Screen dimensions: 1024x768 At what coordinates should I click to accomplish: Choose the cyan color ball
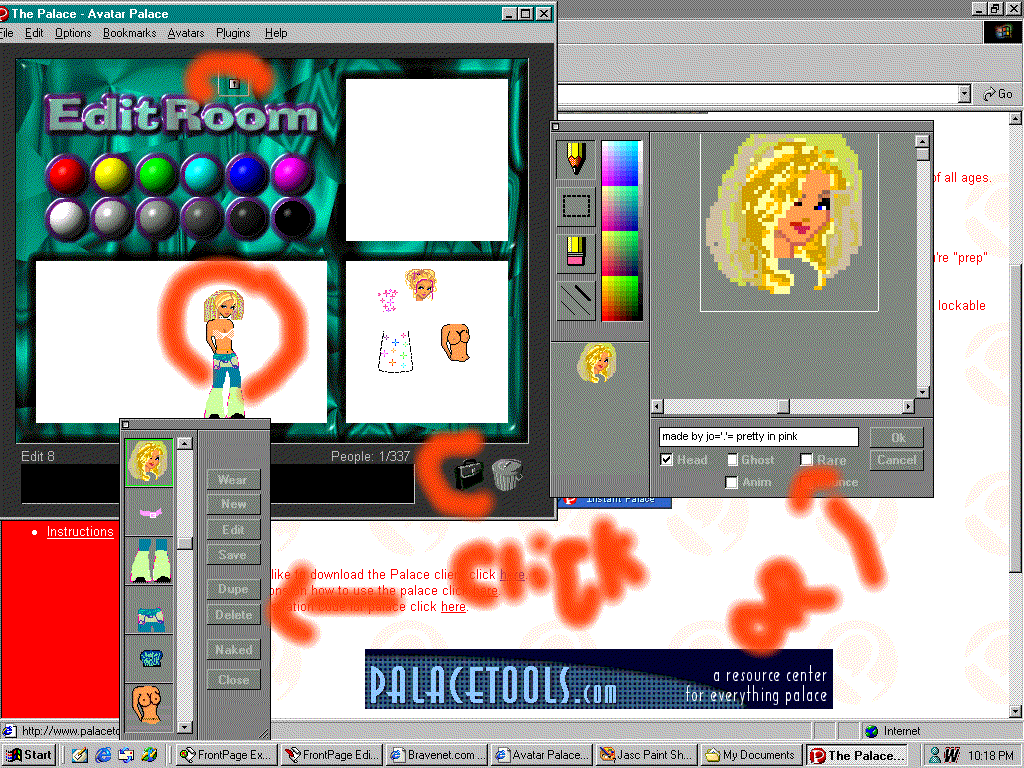[202, 174]
